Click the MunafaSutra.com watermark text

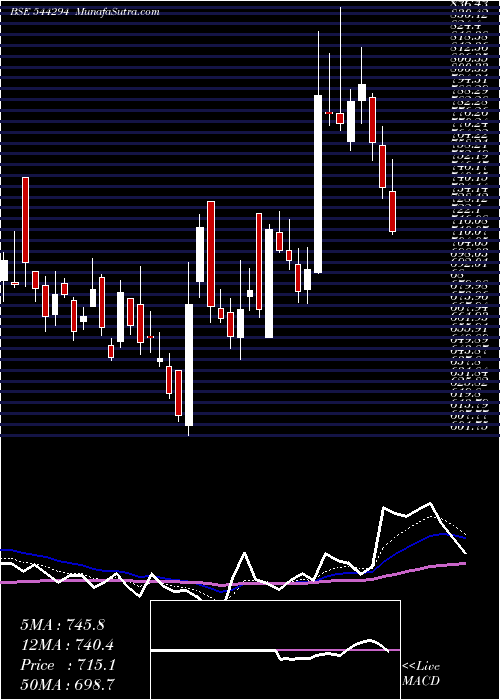point(118,12)
